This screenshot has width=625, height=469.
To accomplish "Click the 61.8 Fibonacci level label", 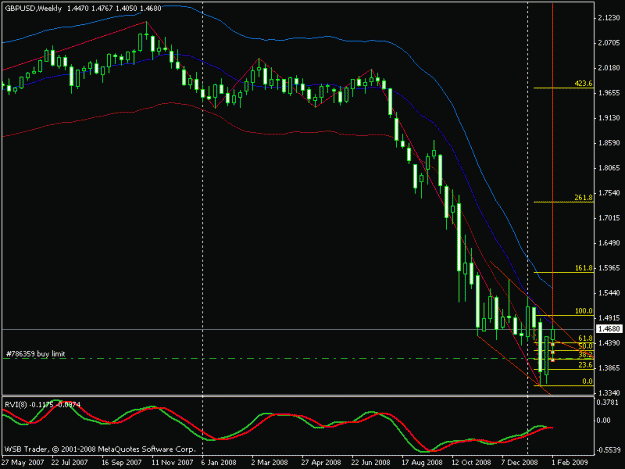I will click(x=585, y=338).
